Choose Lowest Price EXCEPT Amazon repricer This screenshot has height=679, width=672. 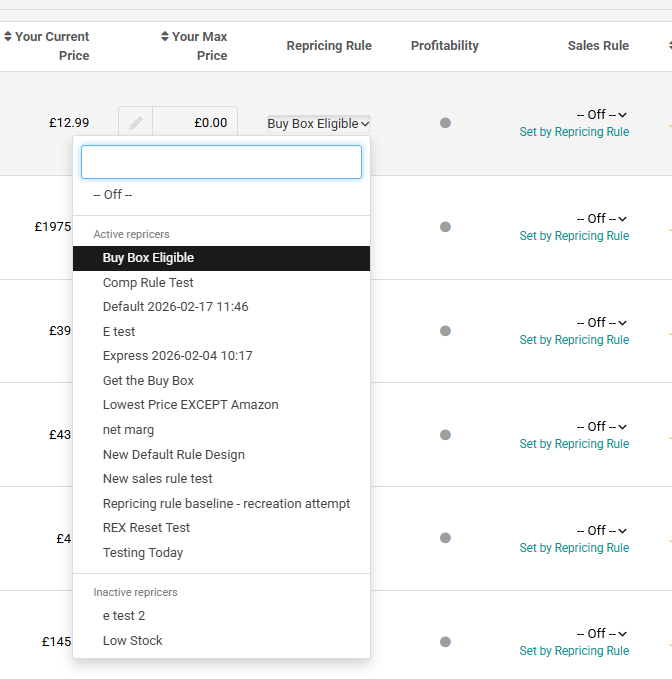coord(221,405)
